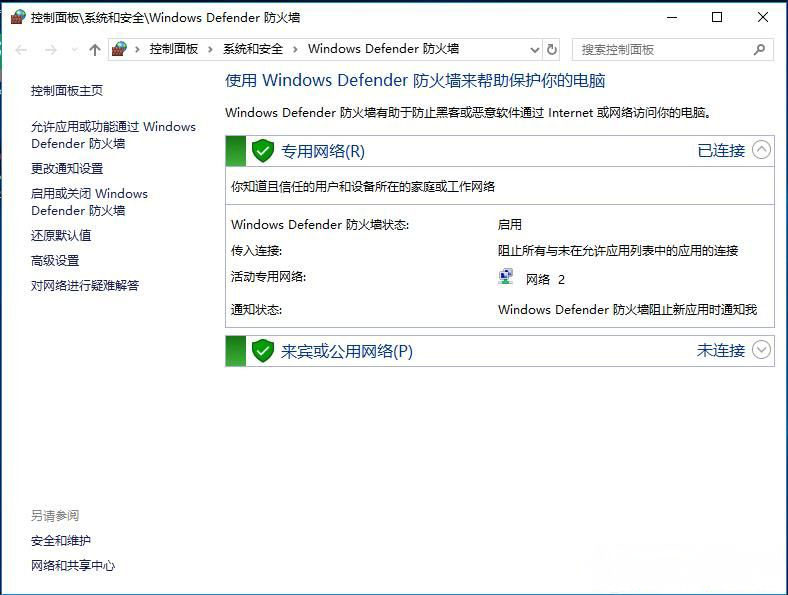
Task: Click the firewall icon in title bar
Action: 18,17
